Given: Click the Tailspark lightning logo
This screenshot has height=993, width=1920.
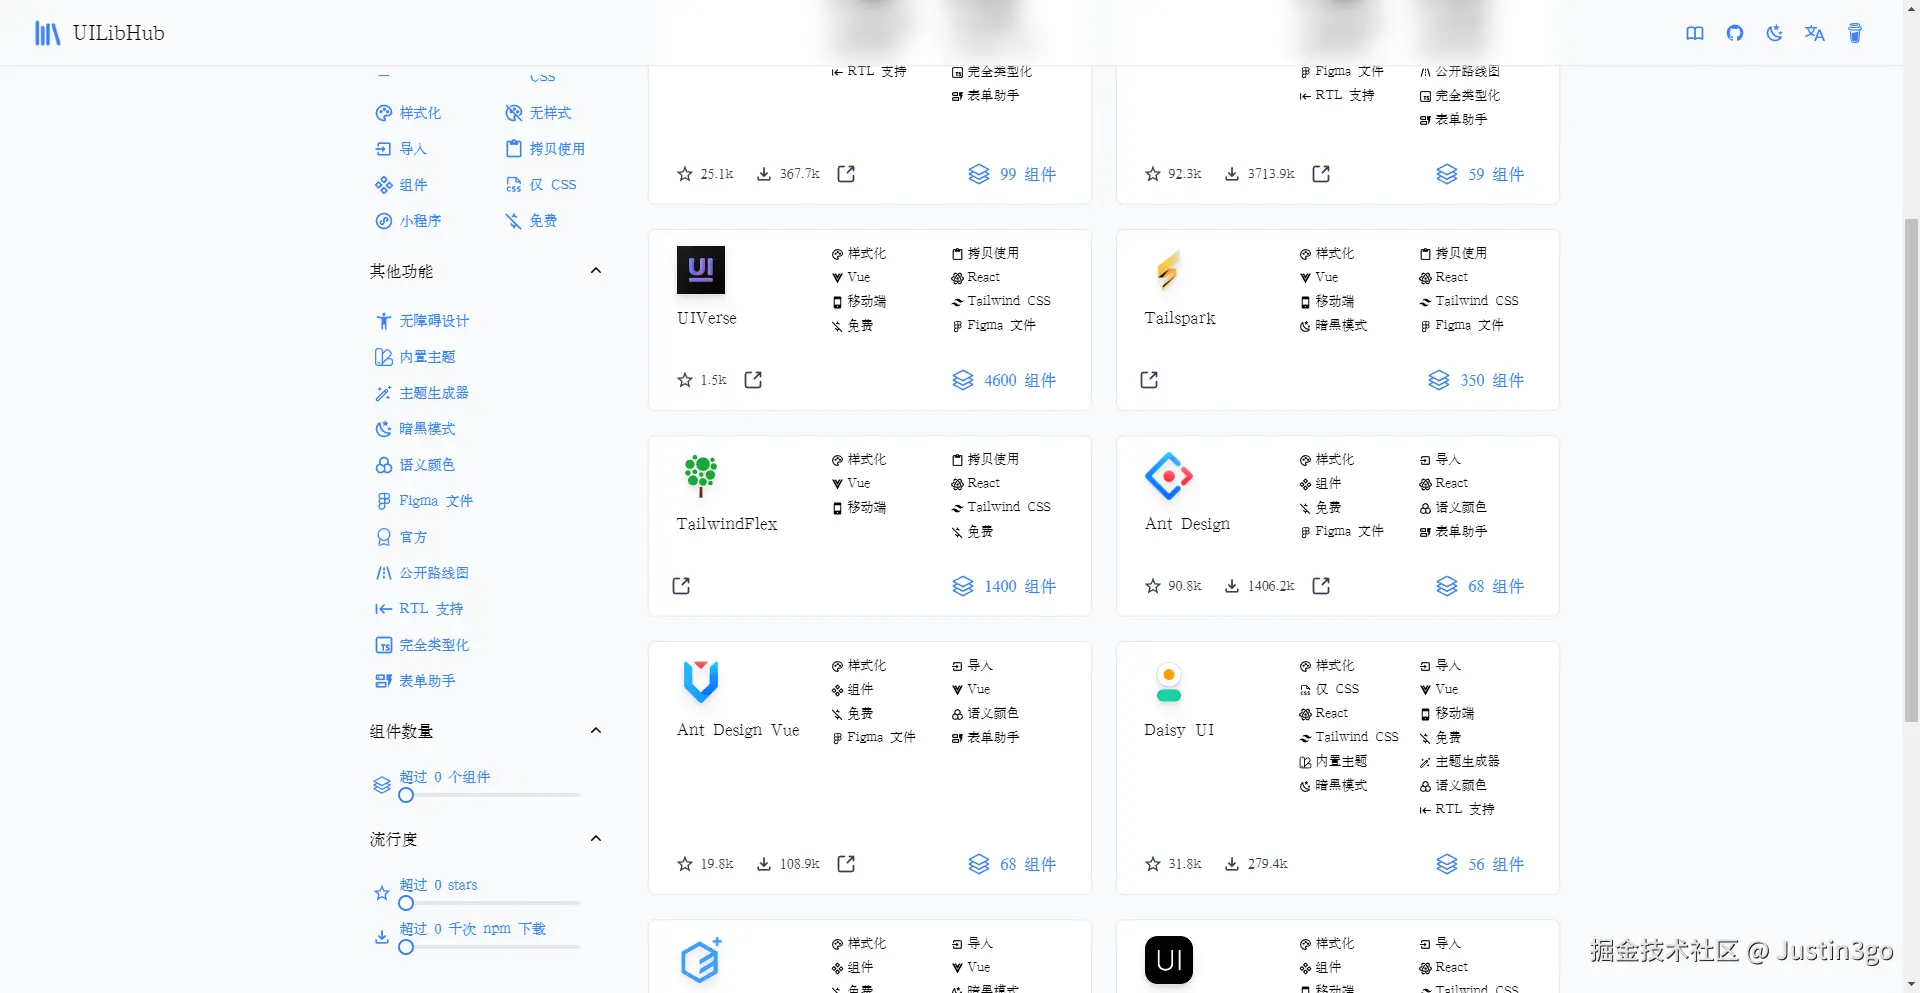Looking at the screenshot, I should [1169, 270].
